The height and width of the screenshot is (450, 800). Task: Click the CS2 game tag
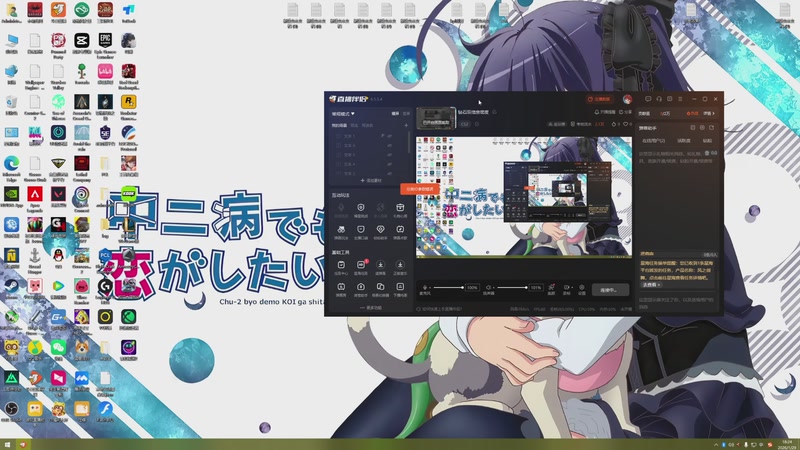465,124
